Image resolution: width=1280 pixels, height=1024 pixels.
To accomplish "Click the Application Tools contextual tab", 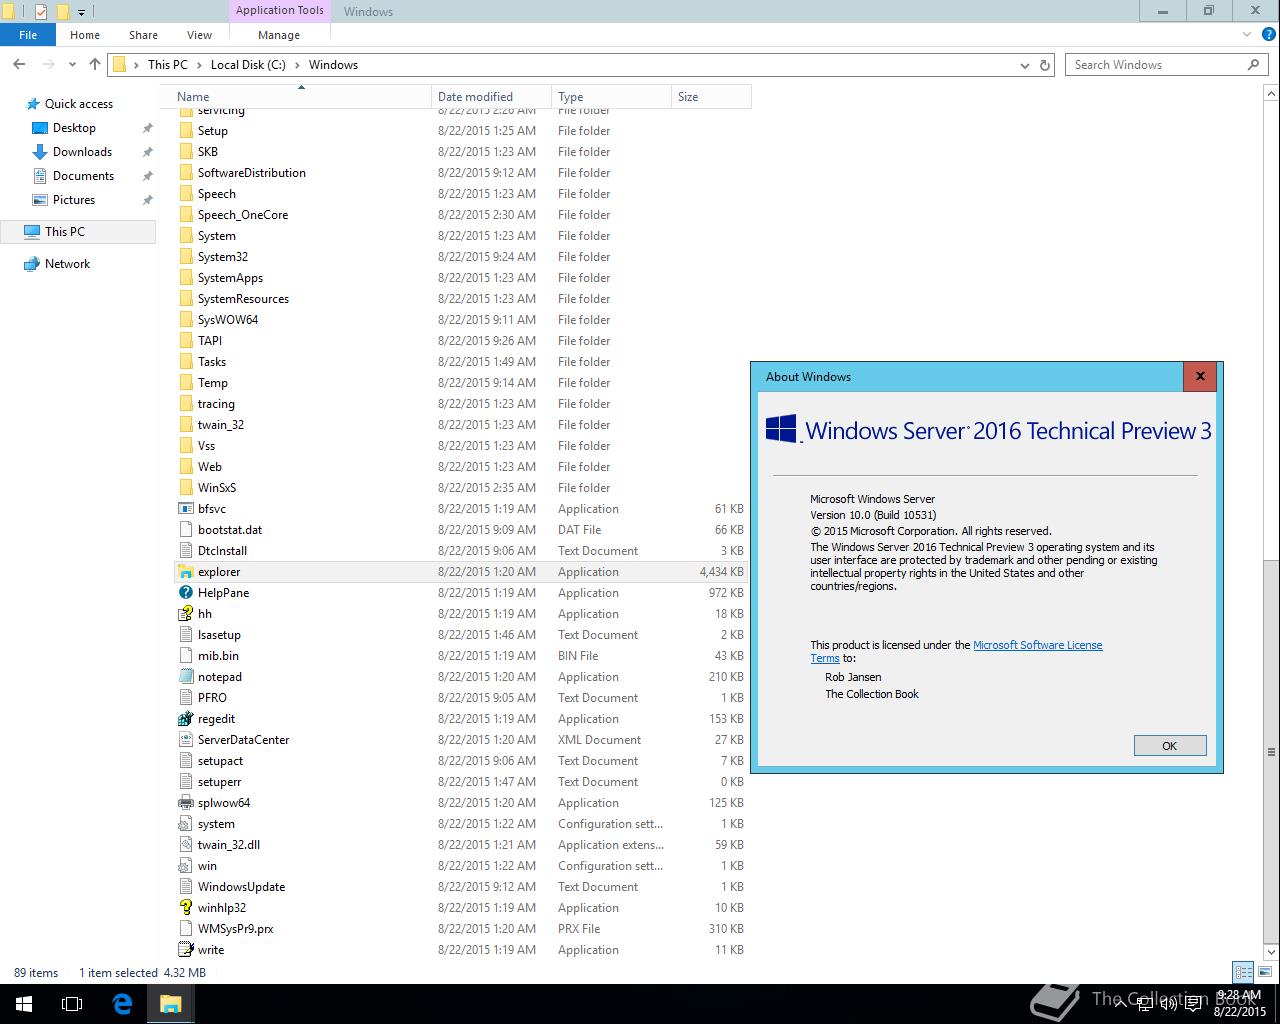I will click(280, 11).
